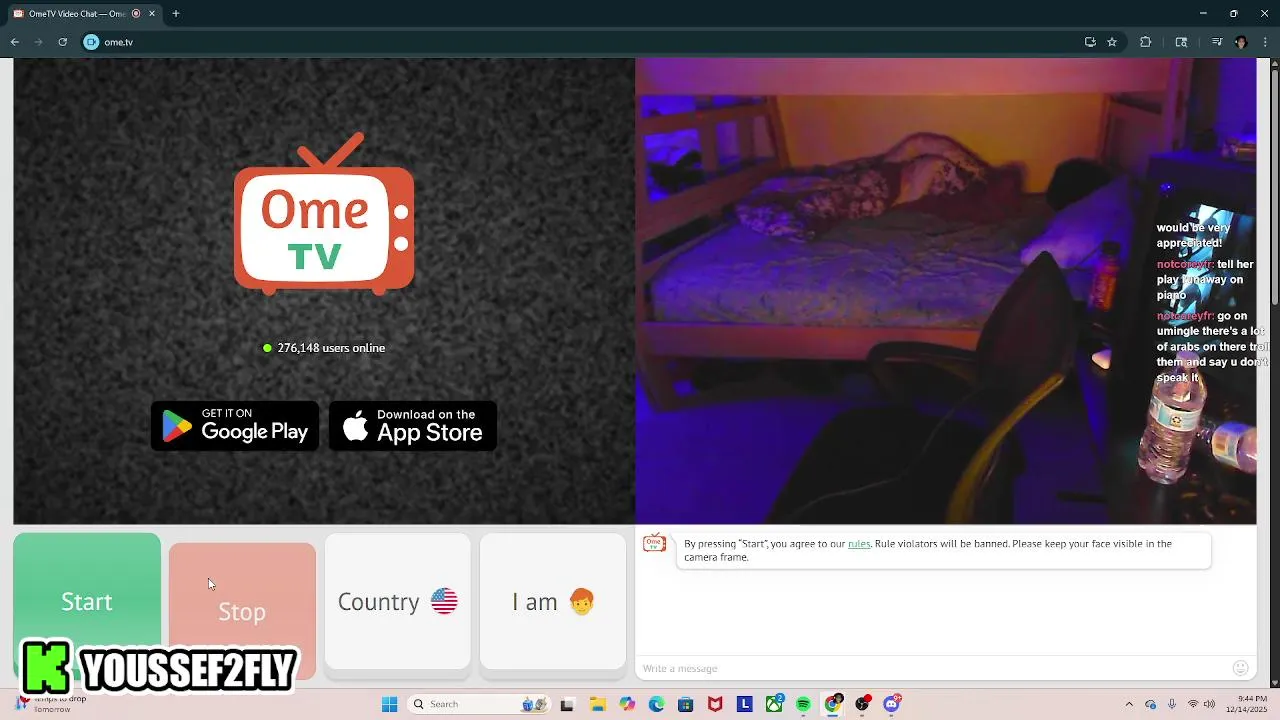This screenshot has height=720, width=1280.
Task: Open Discord from the taskbar
Action: (x=892, y=704)
